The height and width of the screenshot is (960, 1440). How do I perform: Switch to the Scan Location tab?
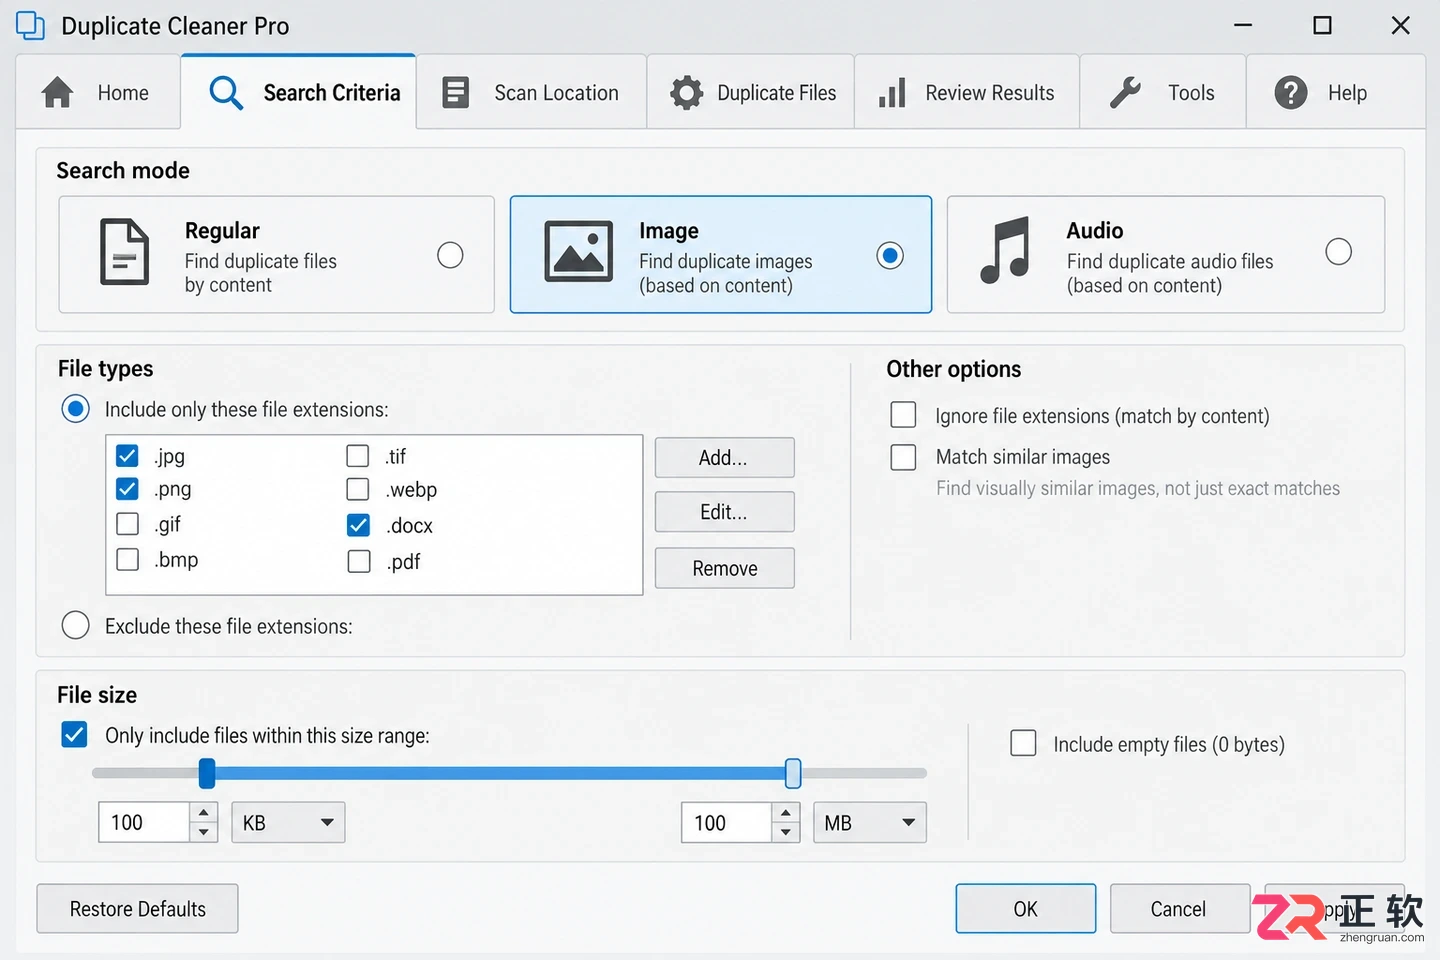point(531,92)
